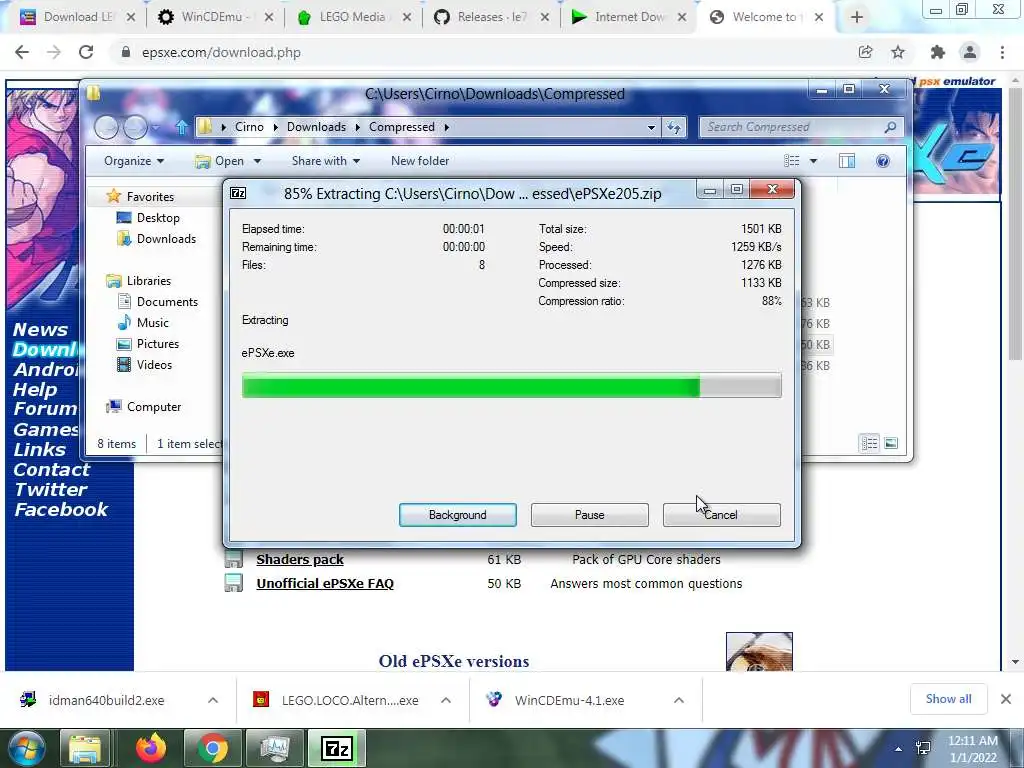Click the Explorer Forward navigation button
Screen dimensions: 1024x768
(x=135, y=127)
